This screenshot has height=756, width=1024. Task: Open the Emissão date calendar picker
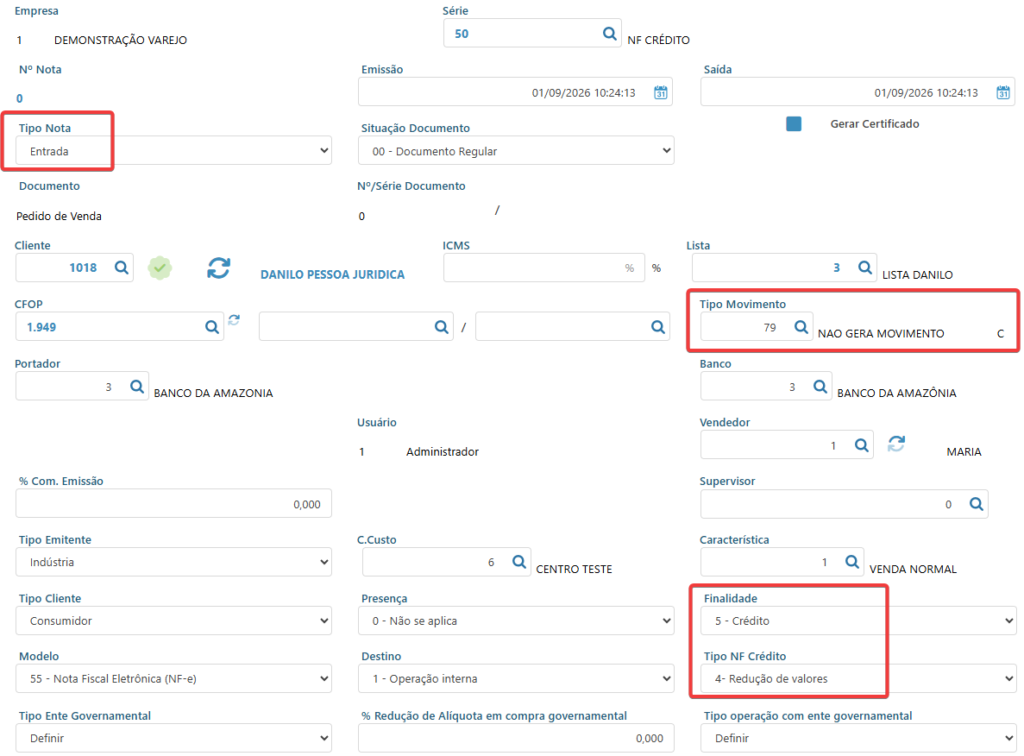pos(661,93)
